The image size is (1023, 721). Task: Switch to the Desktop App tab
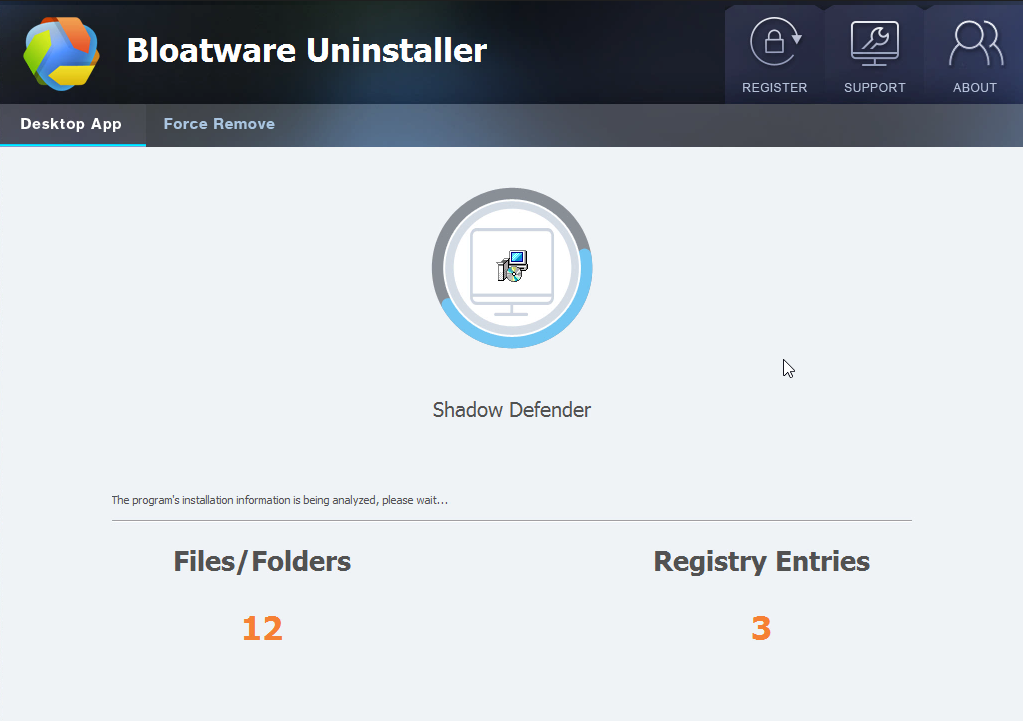(71, 124)
